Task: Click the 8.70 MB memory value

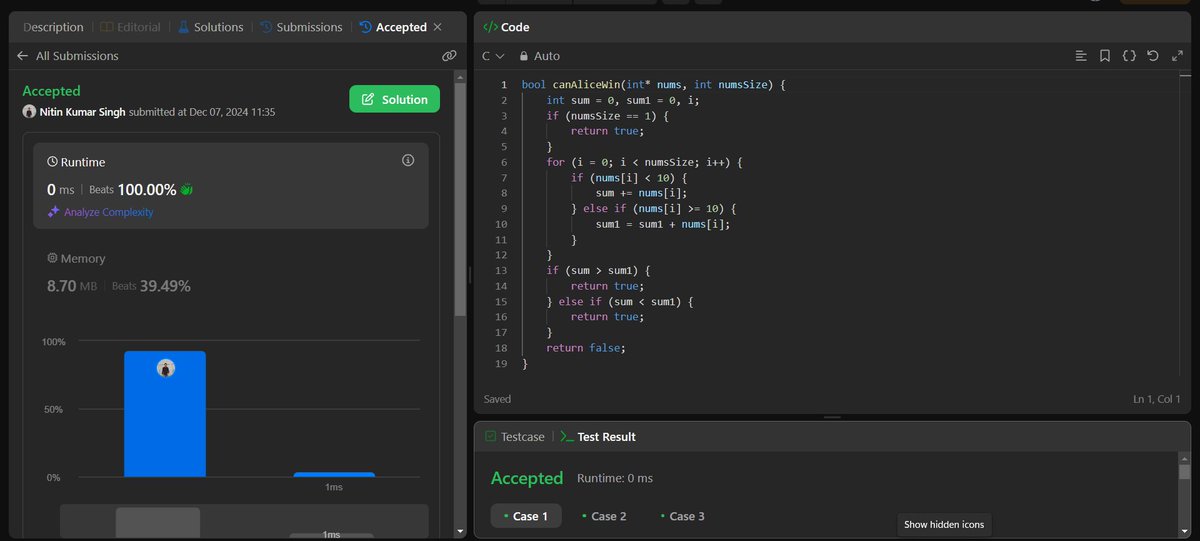Action: 72,286
